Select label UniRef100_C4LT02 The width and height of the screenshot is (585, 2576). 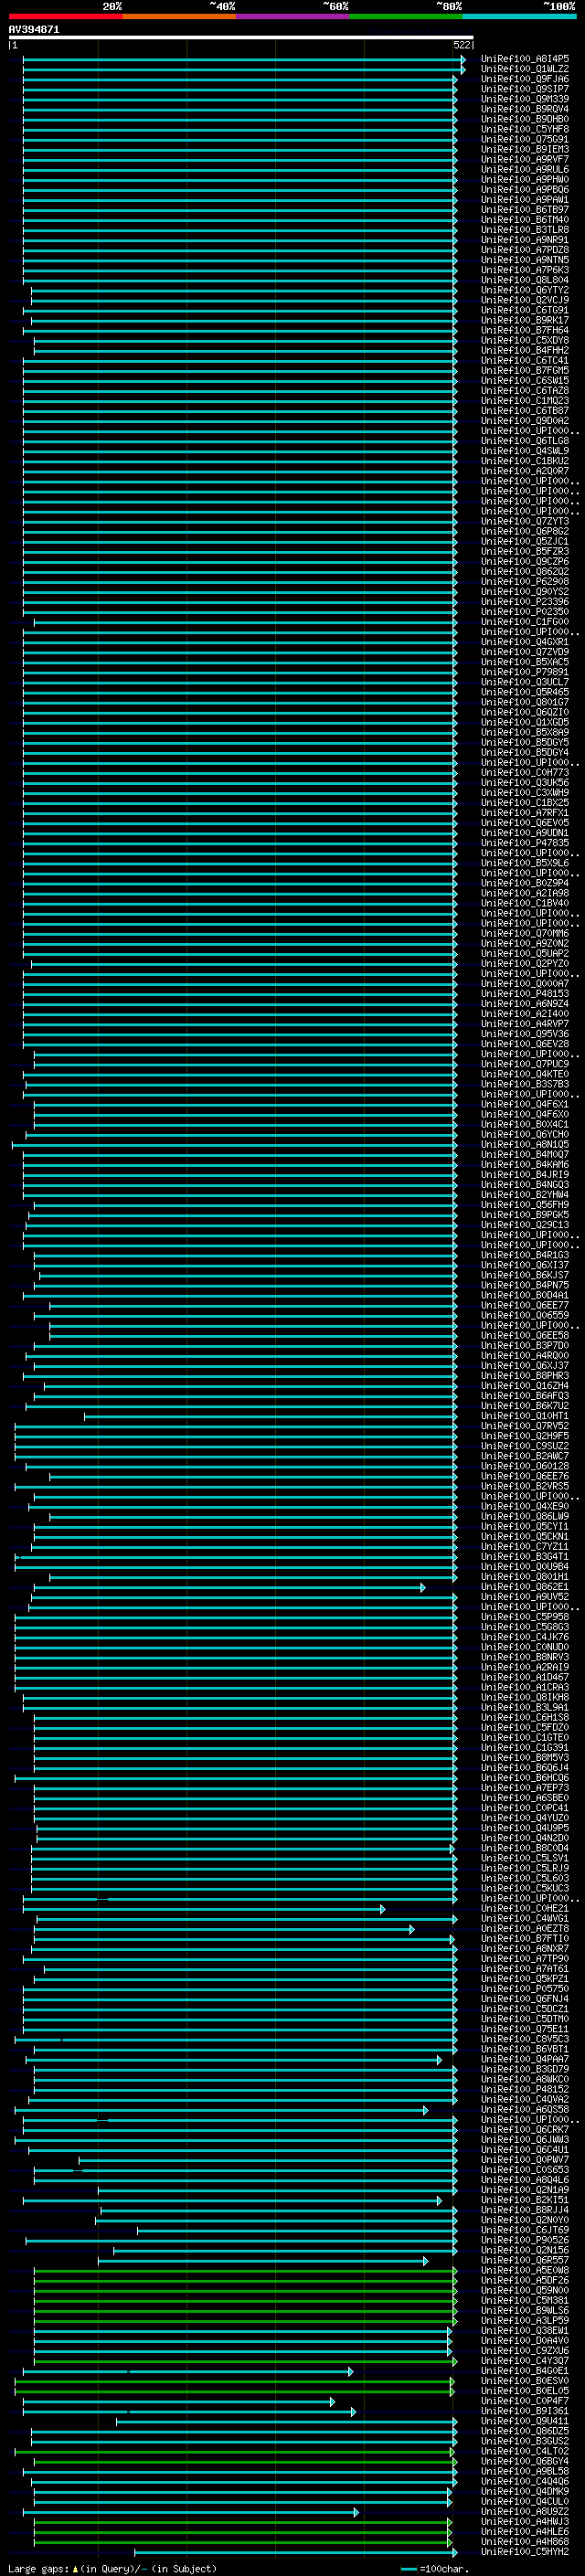coord(525,2451)
